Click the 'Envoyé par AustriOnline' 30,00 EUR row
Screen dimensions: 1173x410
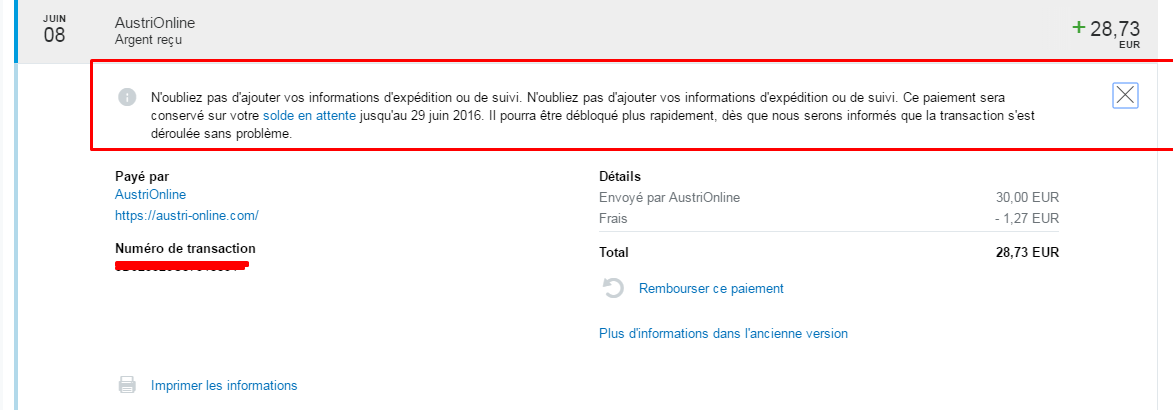click(x=829, y=198)
